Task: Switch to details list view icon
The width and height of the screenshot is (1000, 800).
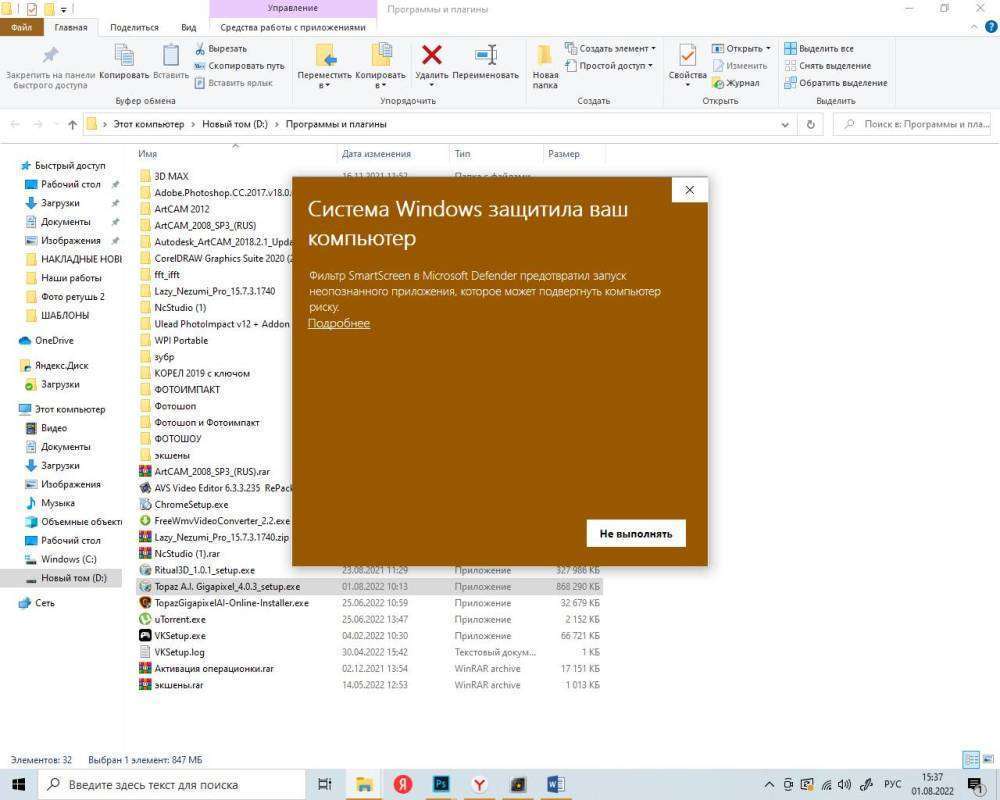Action: 969,760
